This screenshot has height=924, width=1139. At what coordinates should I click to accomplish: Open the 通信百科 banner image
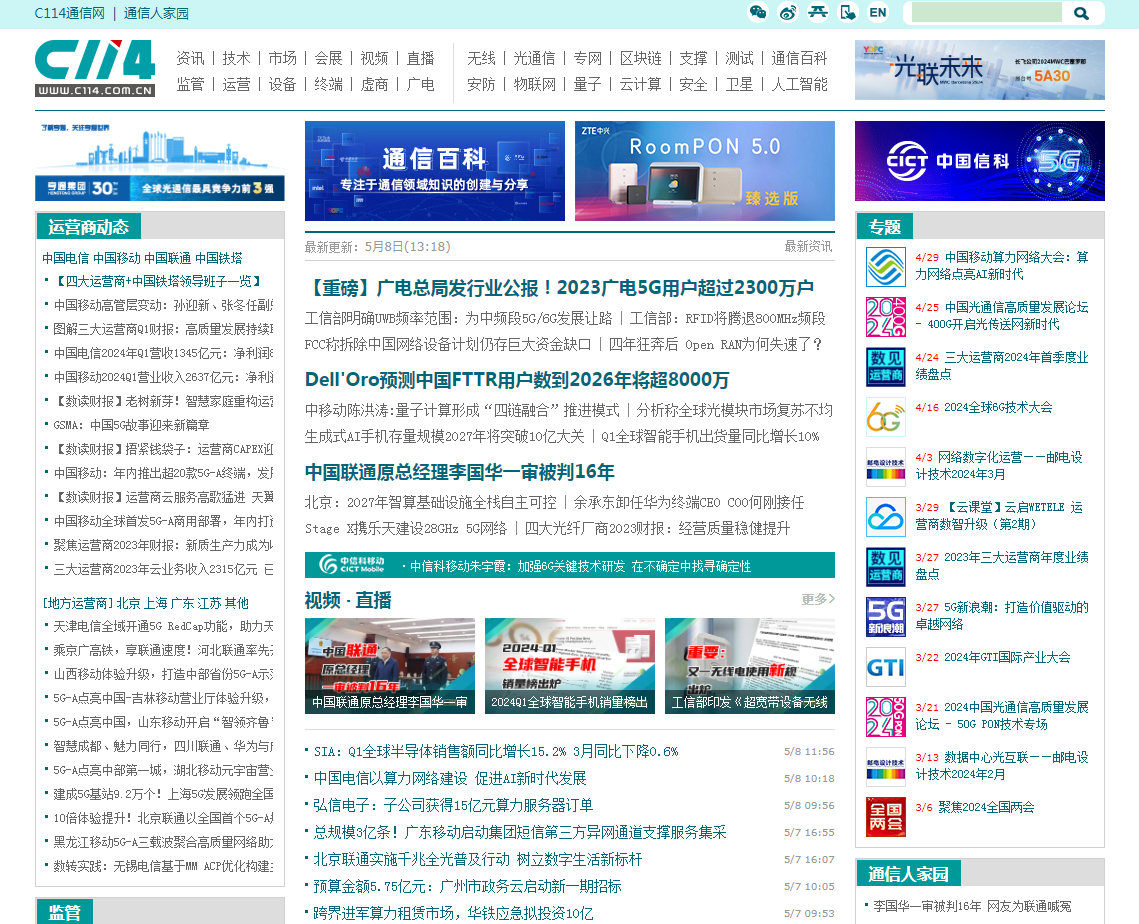[435, 171]
